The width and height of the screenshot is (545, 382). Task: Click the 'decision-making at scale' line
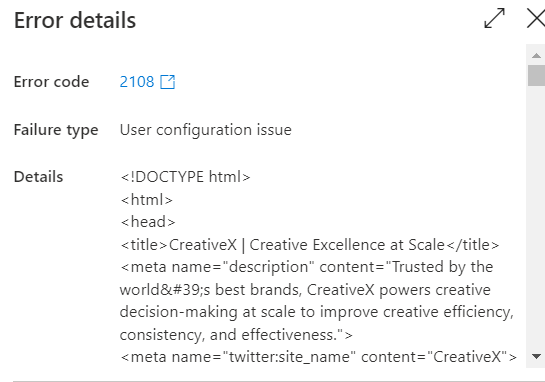317,312
